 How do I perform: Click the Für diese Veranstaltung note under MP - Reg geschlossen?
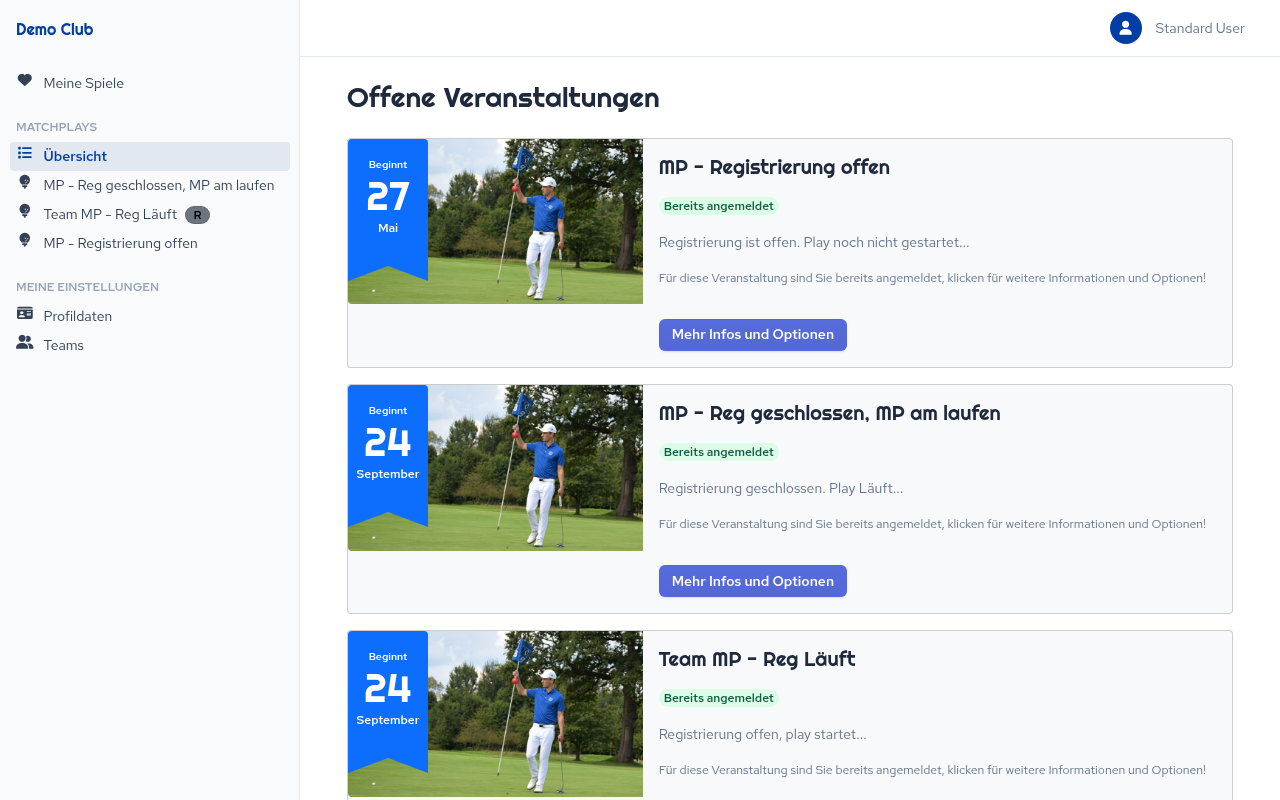932,524
